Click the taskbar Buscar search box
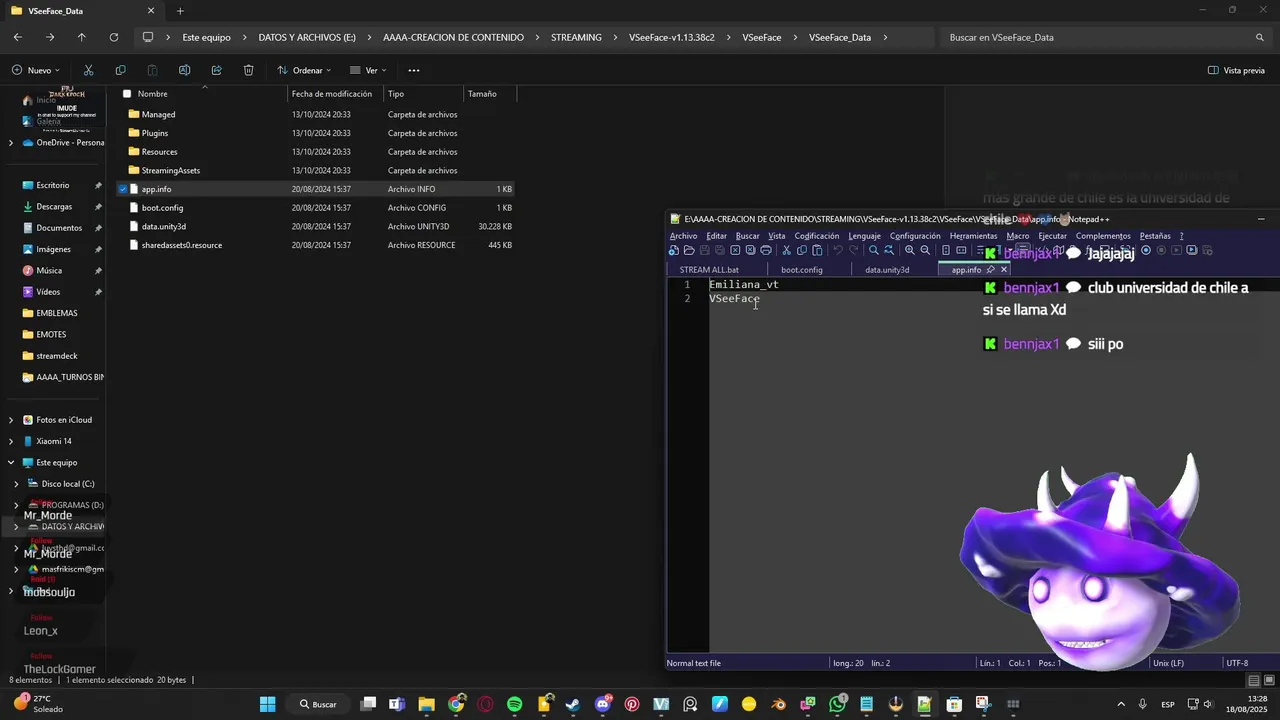Screen dimensions: 1280x720 pos(318,704)
